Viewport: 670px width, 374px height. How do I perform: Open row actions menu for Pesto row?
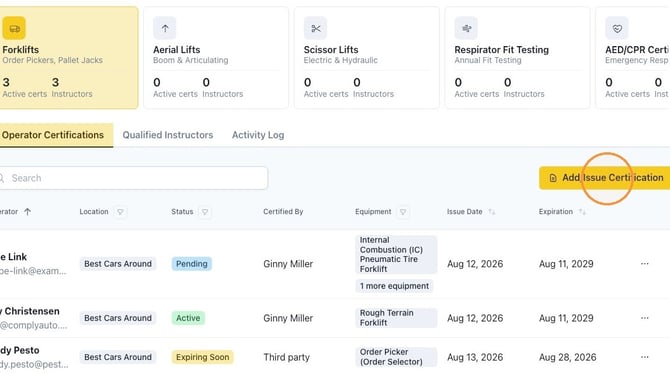[x=645, y=357]
